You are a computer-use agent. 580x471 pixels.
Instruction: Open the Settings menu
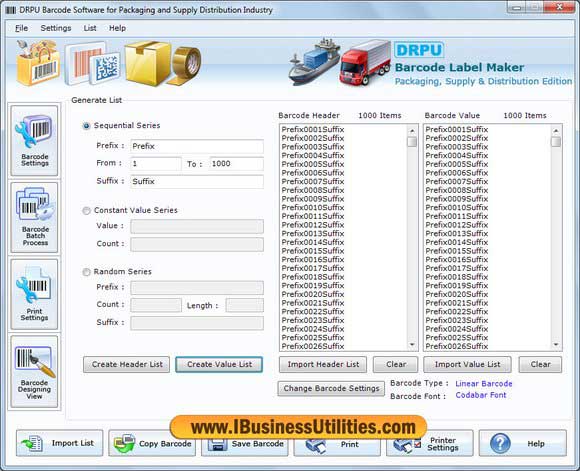pos(56,28)
